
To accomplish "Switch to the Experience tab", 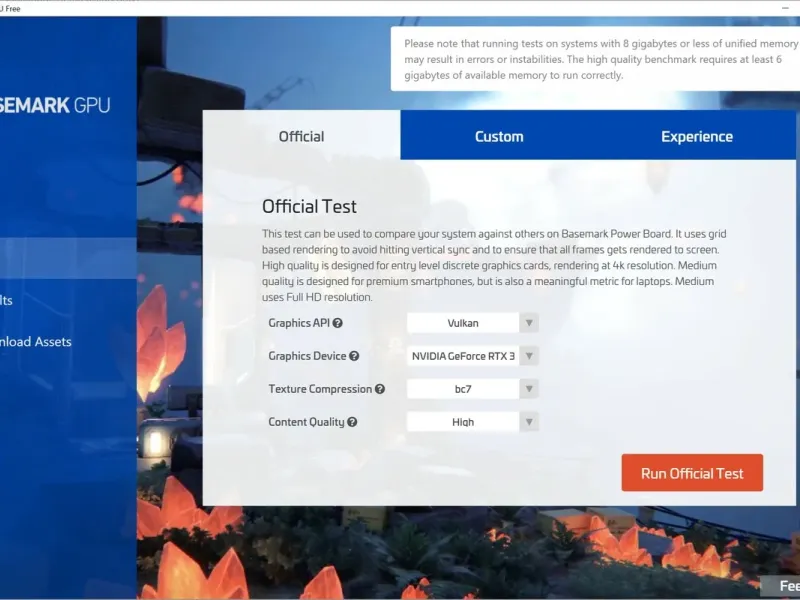I will [x=697, y=136].
